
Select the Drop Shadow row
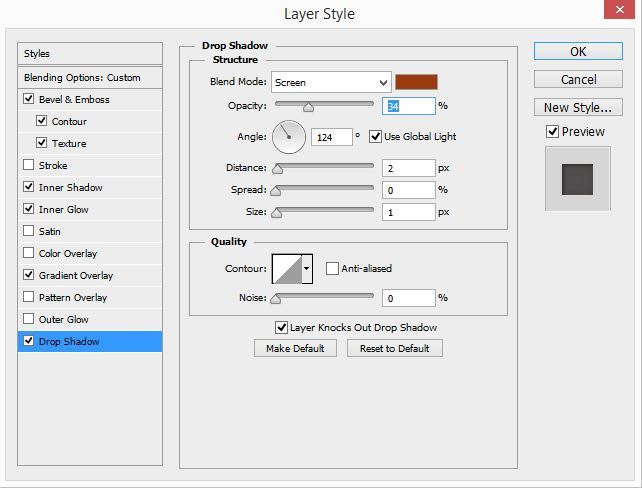point(90,341)
